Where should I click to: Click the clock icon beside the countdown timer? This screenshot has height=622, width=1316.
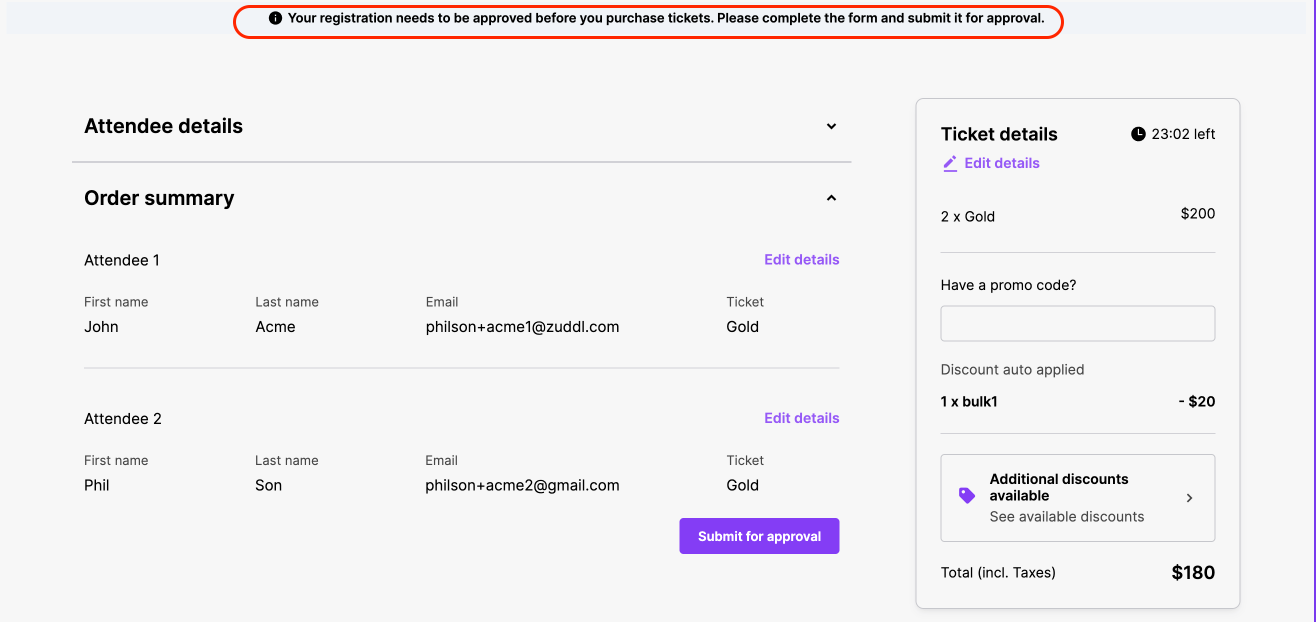click(x=1138, y=134)
